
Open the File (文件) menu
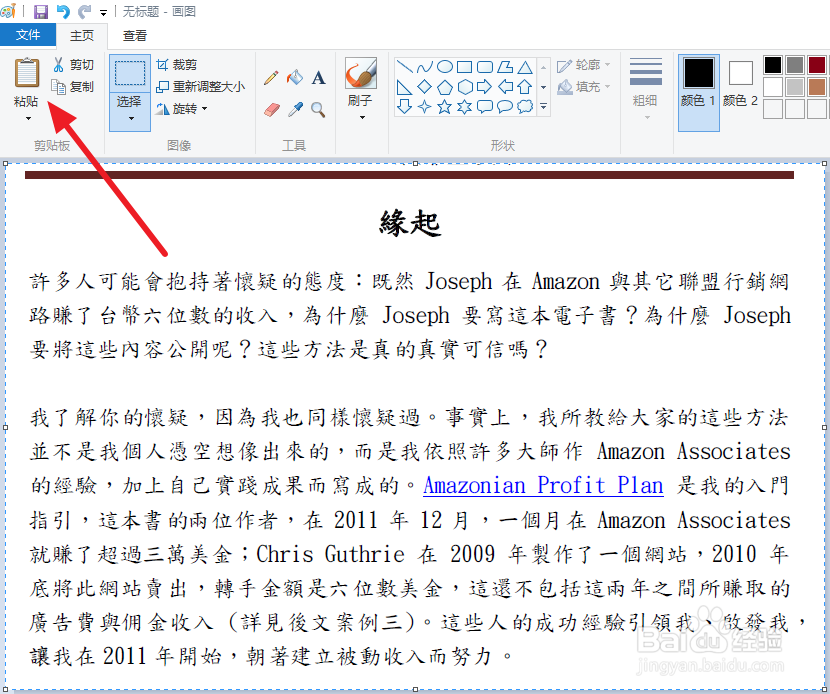(28, 35)
